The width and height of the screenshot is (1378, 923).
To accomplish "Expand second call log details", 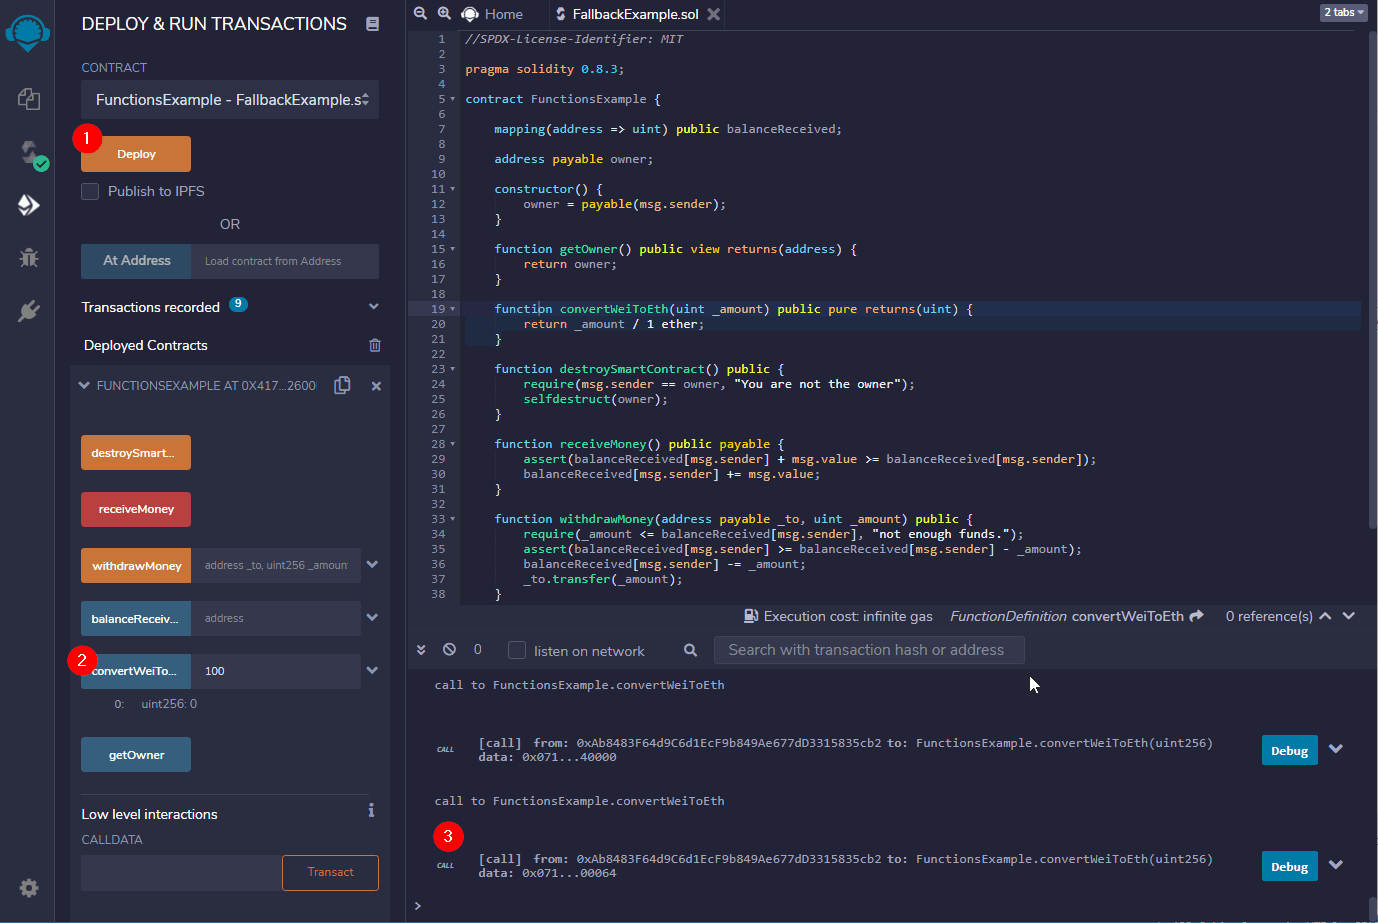I will 1336,865.
